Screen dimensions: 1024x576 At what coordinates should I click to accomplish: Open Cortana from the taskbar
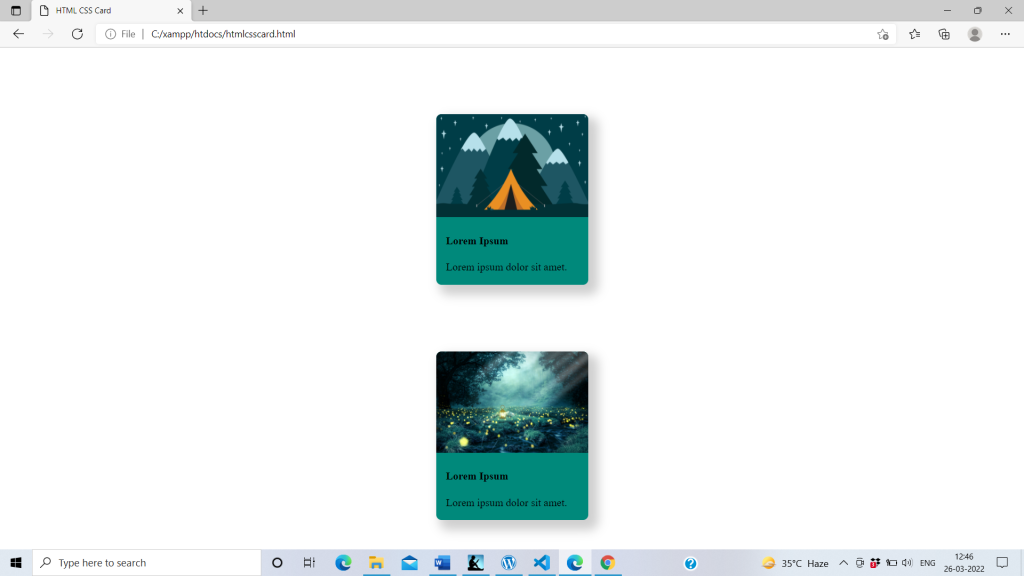point(277,562)
